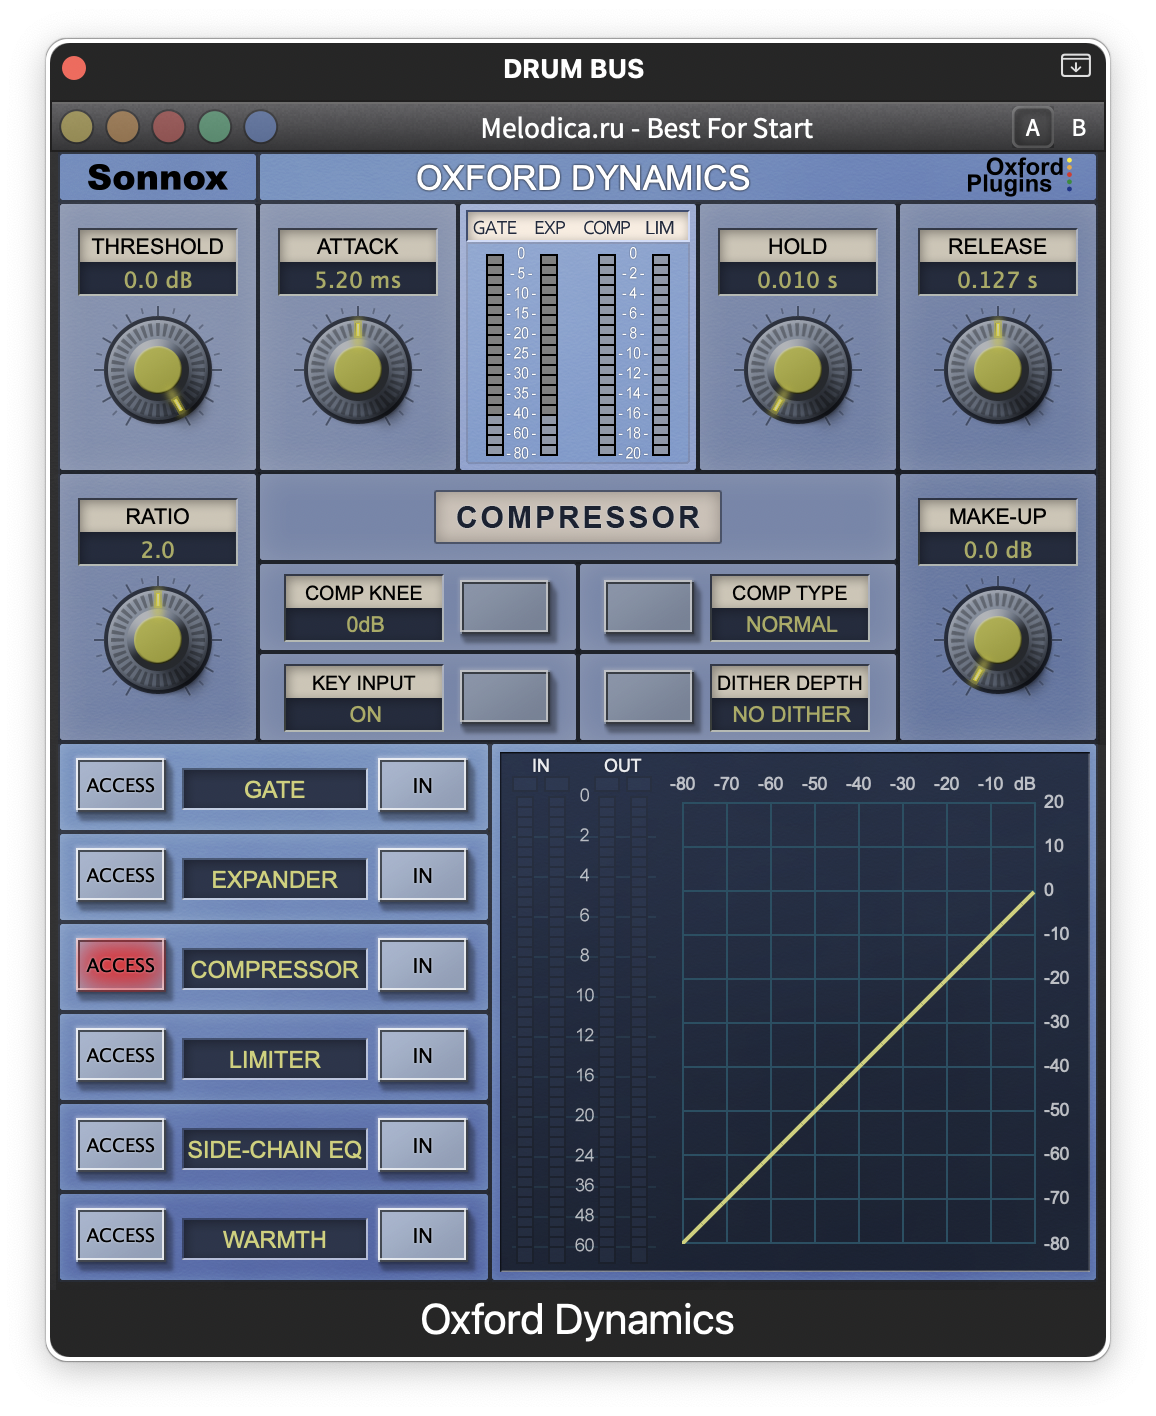Toggle the Compressor IN button

tap(423, 966)
